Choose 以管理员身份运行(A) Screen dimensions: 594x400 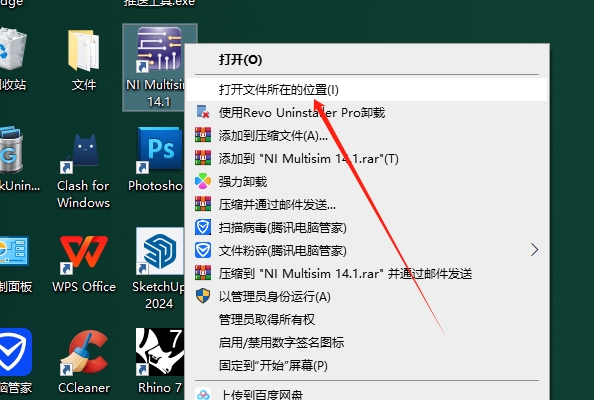(367, 297)
